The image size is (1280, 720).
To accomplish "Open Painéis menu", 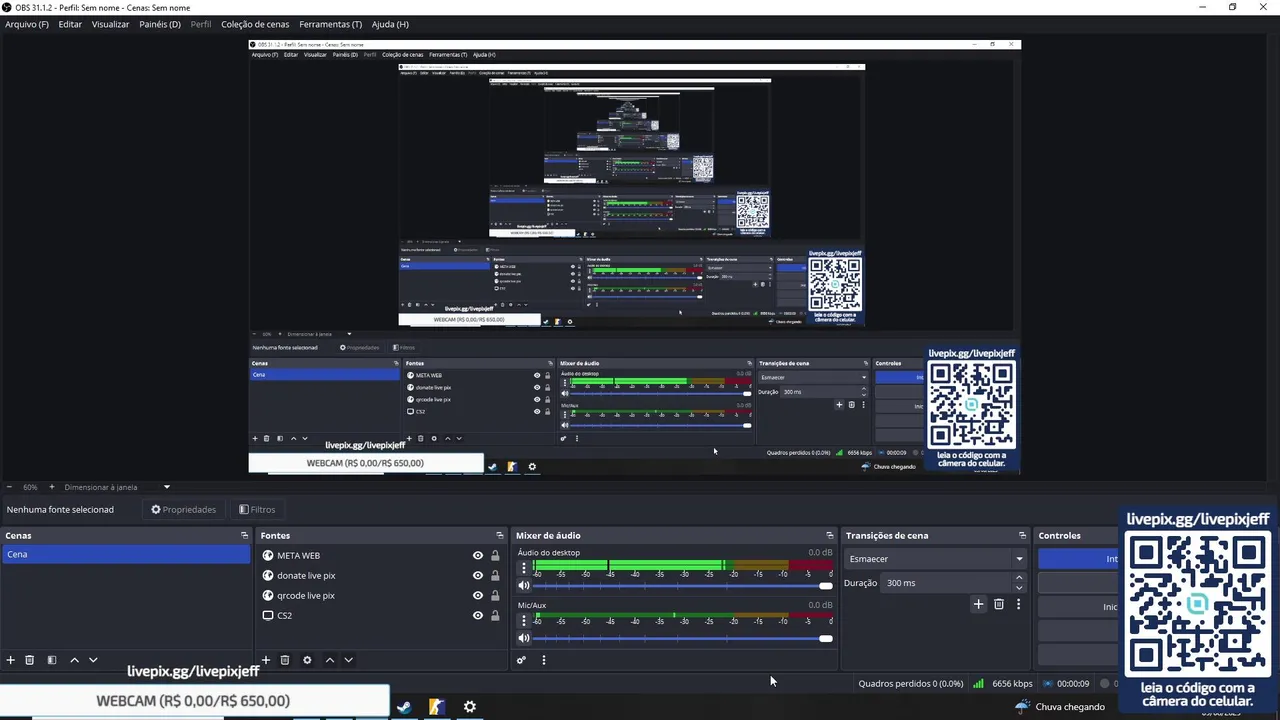I will tap(160, 24).
